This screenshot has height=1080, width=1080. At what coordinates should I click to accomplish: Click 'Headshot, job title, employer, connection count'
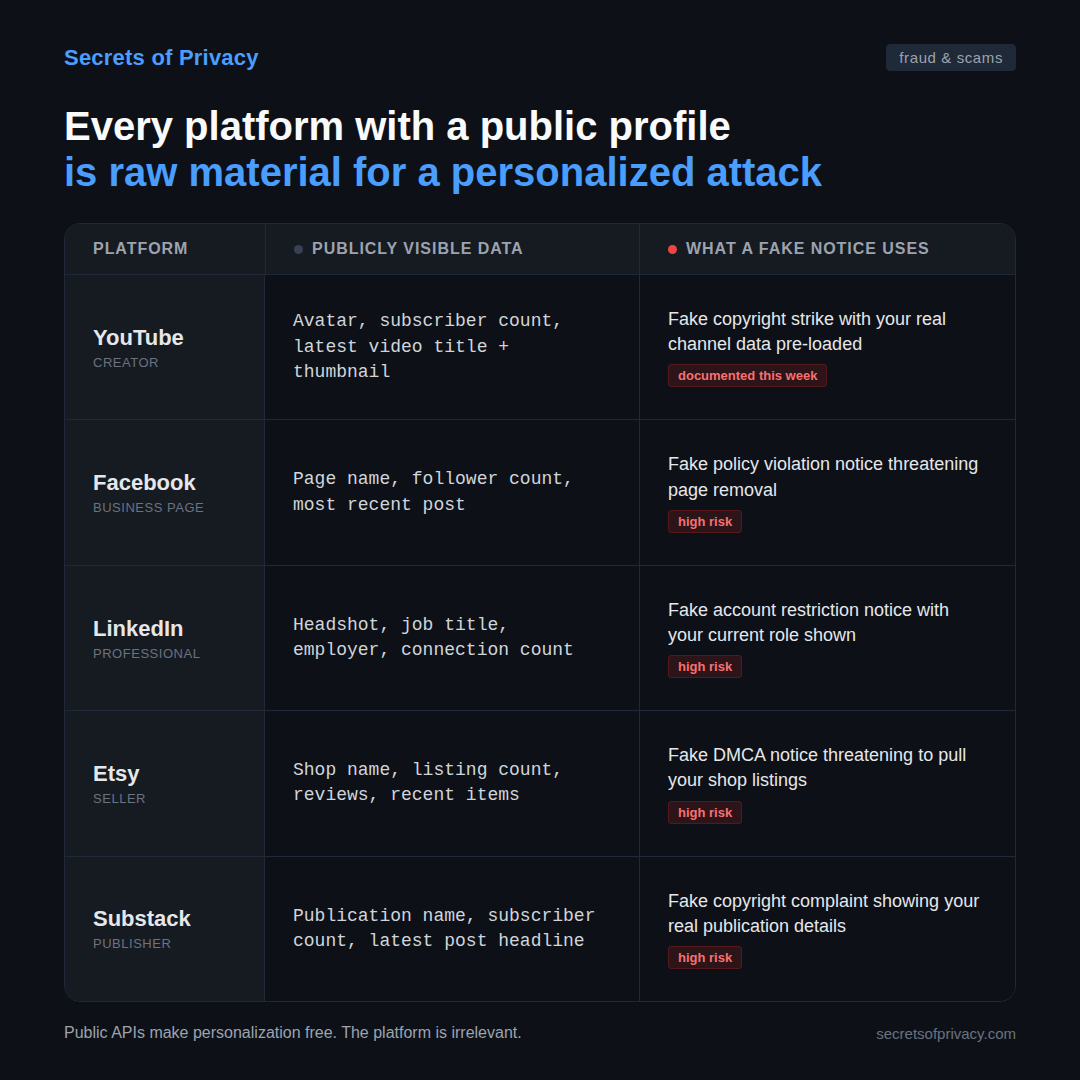point(433,637)
